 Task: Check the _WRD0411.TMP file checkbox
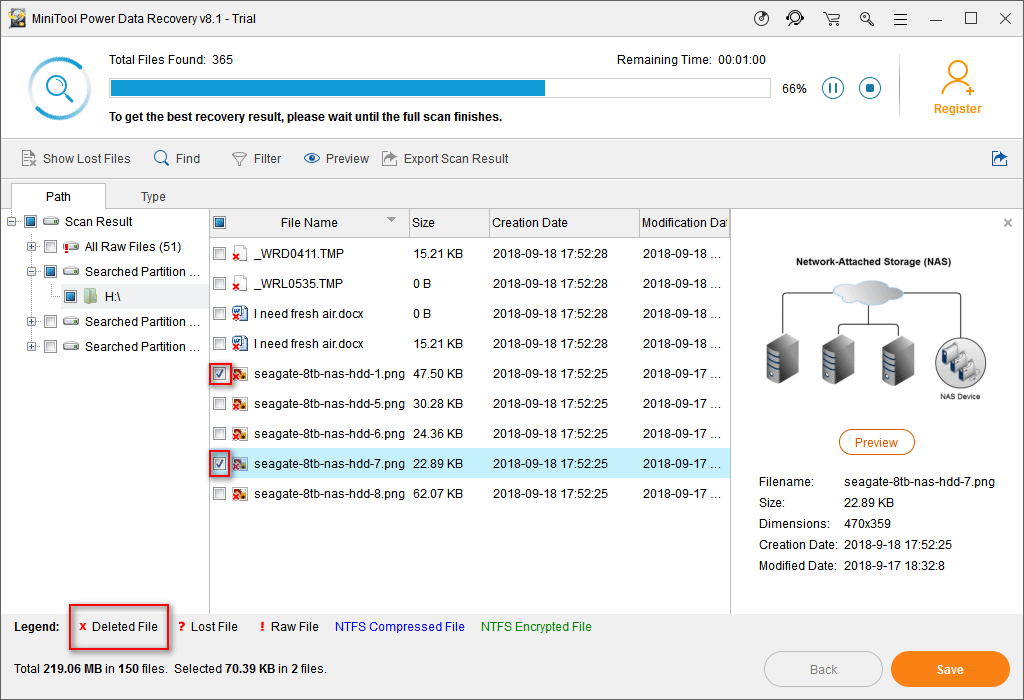point(219,253)
